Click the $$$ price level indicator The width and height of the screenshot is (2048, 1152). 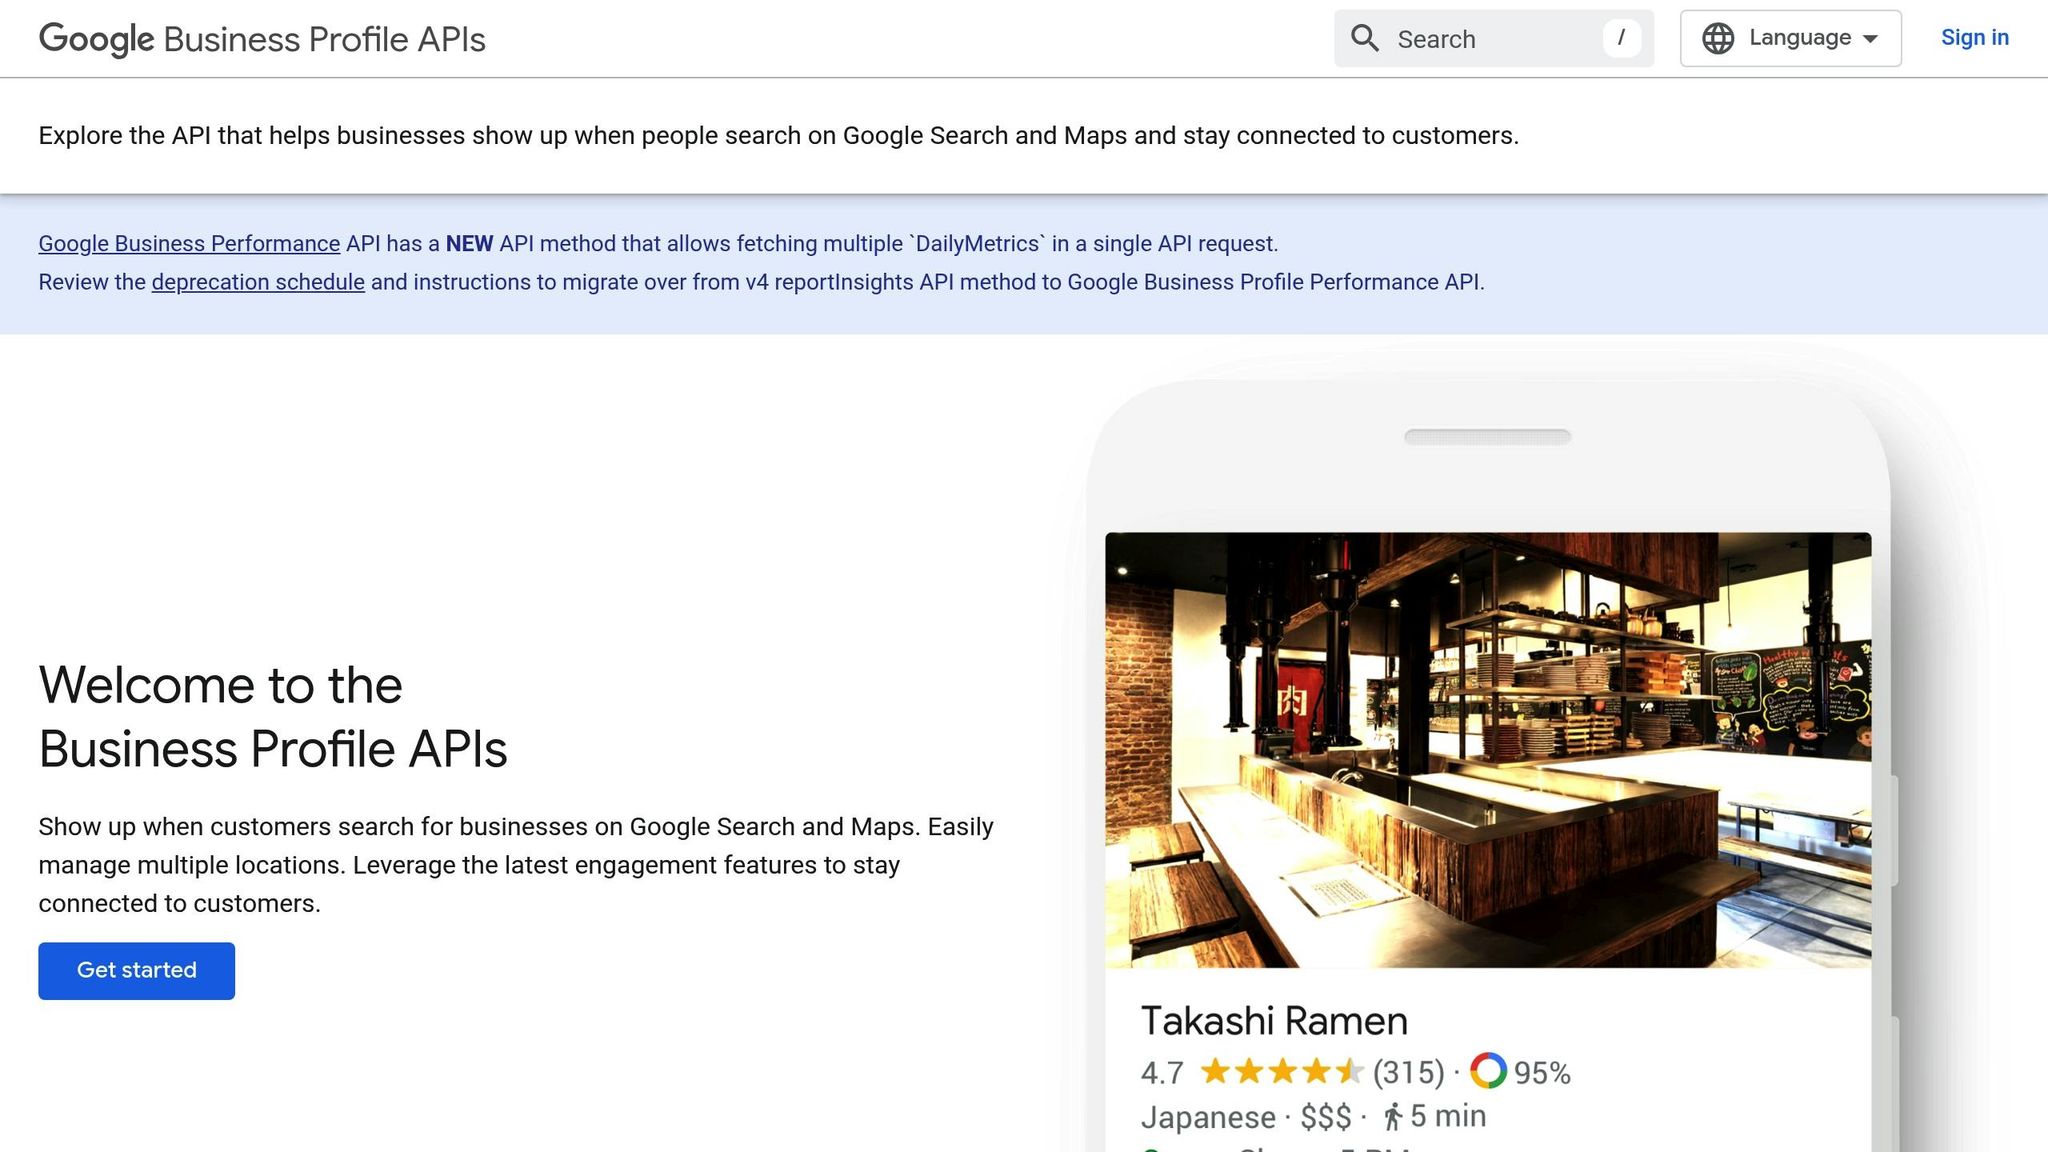tap(1327, 1116)
